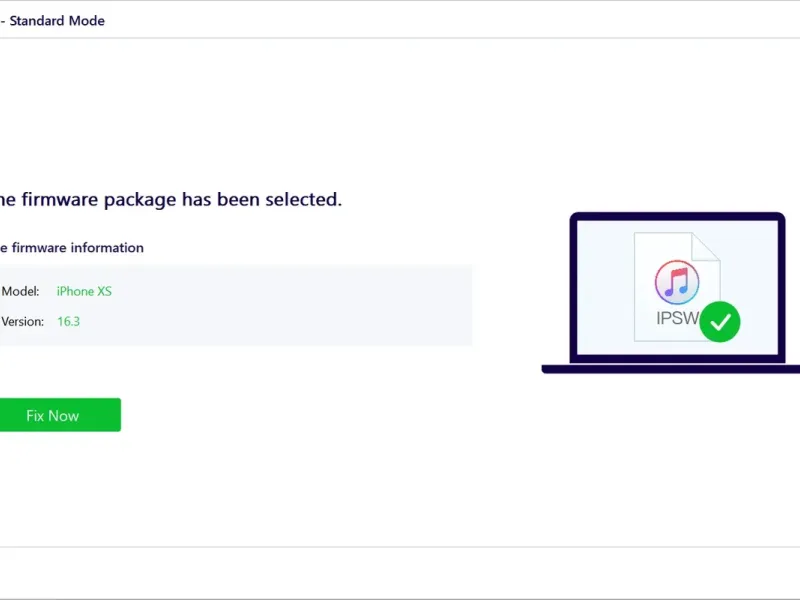Click empty title bar right of Standard Mode
The height and width of the screenshot is (600, 800).
click(x=450, y=20)
